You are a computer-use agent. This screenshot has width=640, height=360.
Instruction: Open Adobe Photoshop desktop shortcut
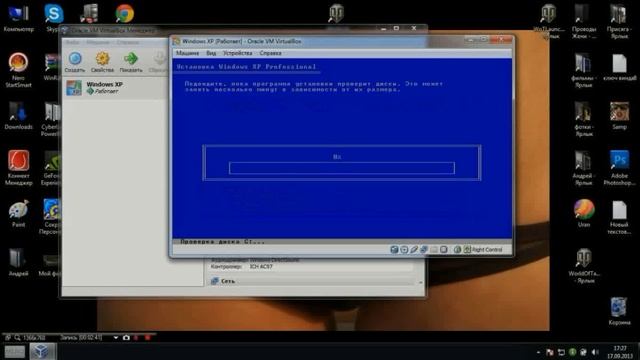click(x=619, y=168)
